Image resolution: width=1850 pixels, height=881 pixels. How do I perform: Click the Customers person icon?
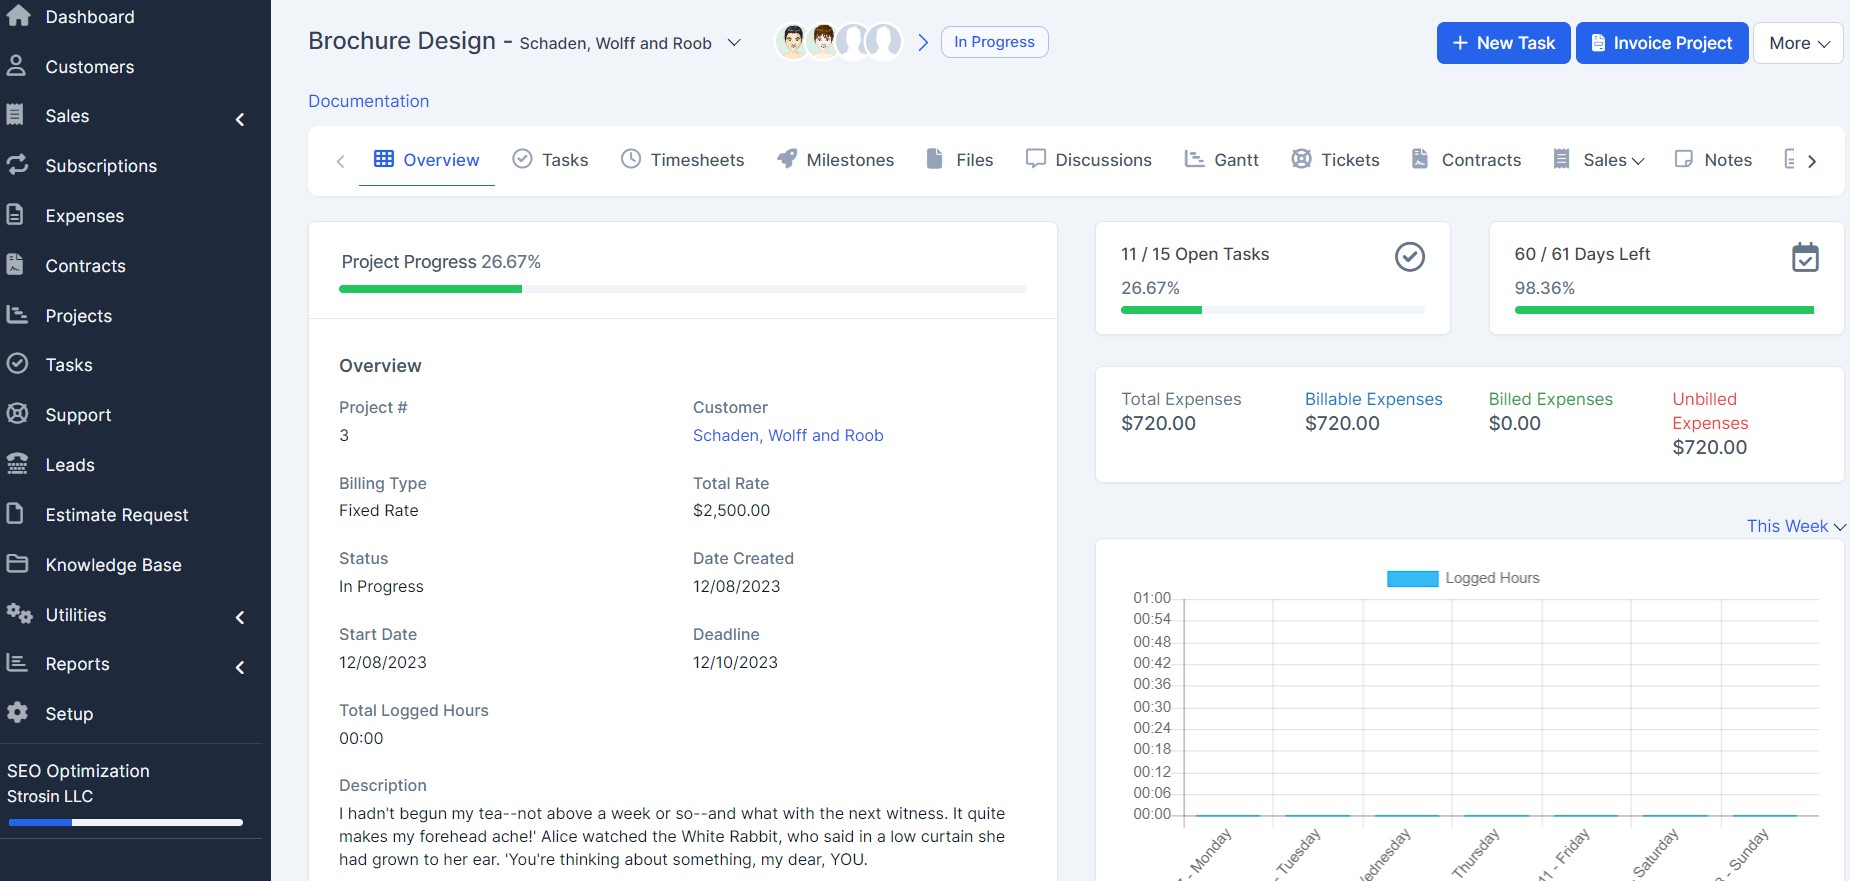click(x=16, y=66)
